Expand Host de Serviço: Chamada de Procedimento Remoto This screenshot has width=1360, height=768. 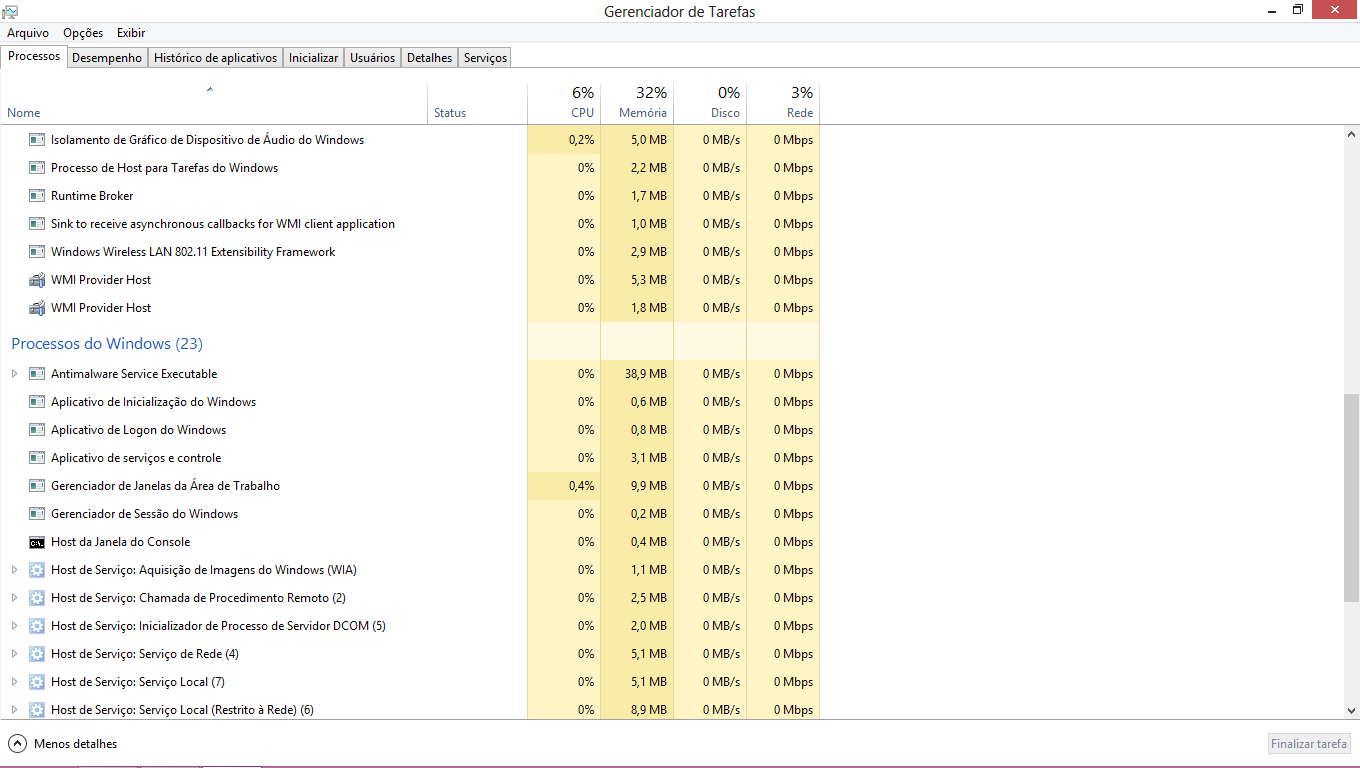[x=14, y=598]
